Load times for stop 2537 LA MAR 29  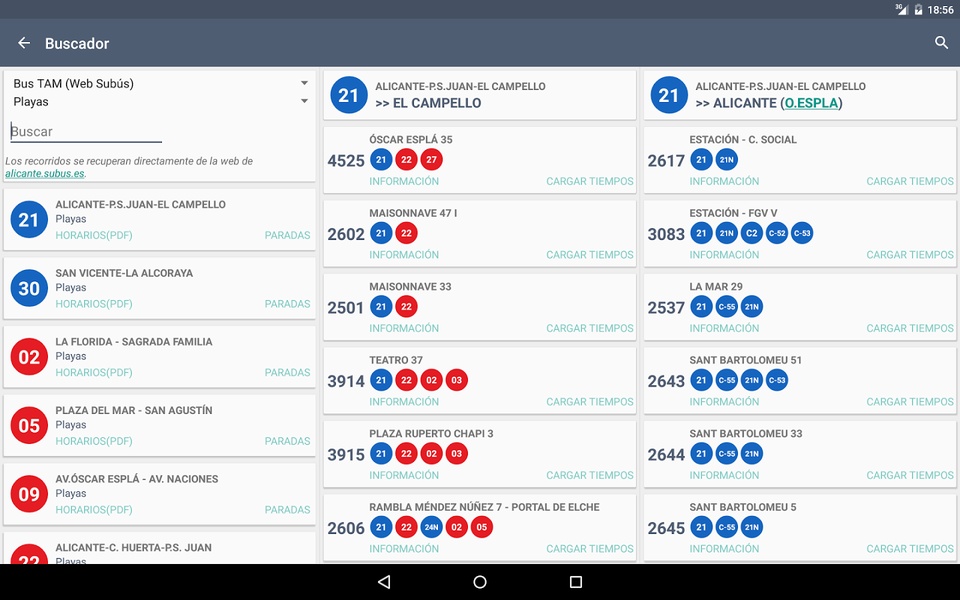coord(910,328)
